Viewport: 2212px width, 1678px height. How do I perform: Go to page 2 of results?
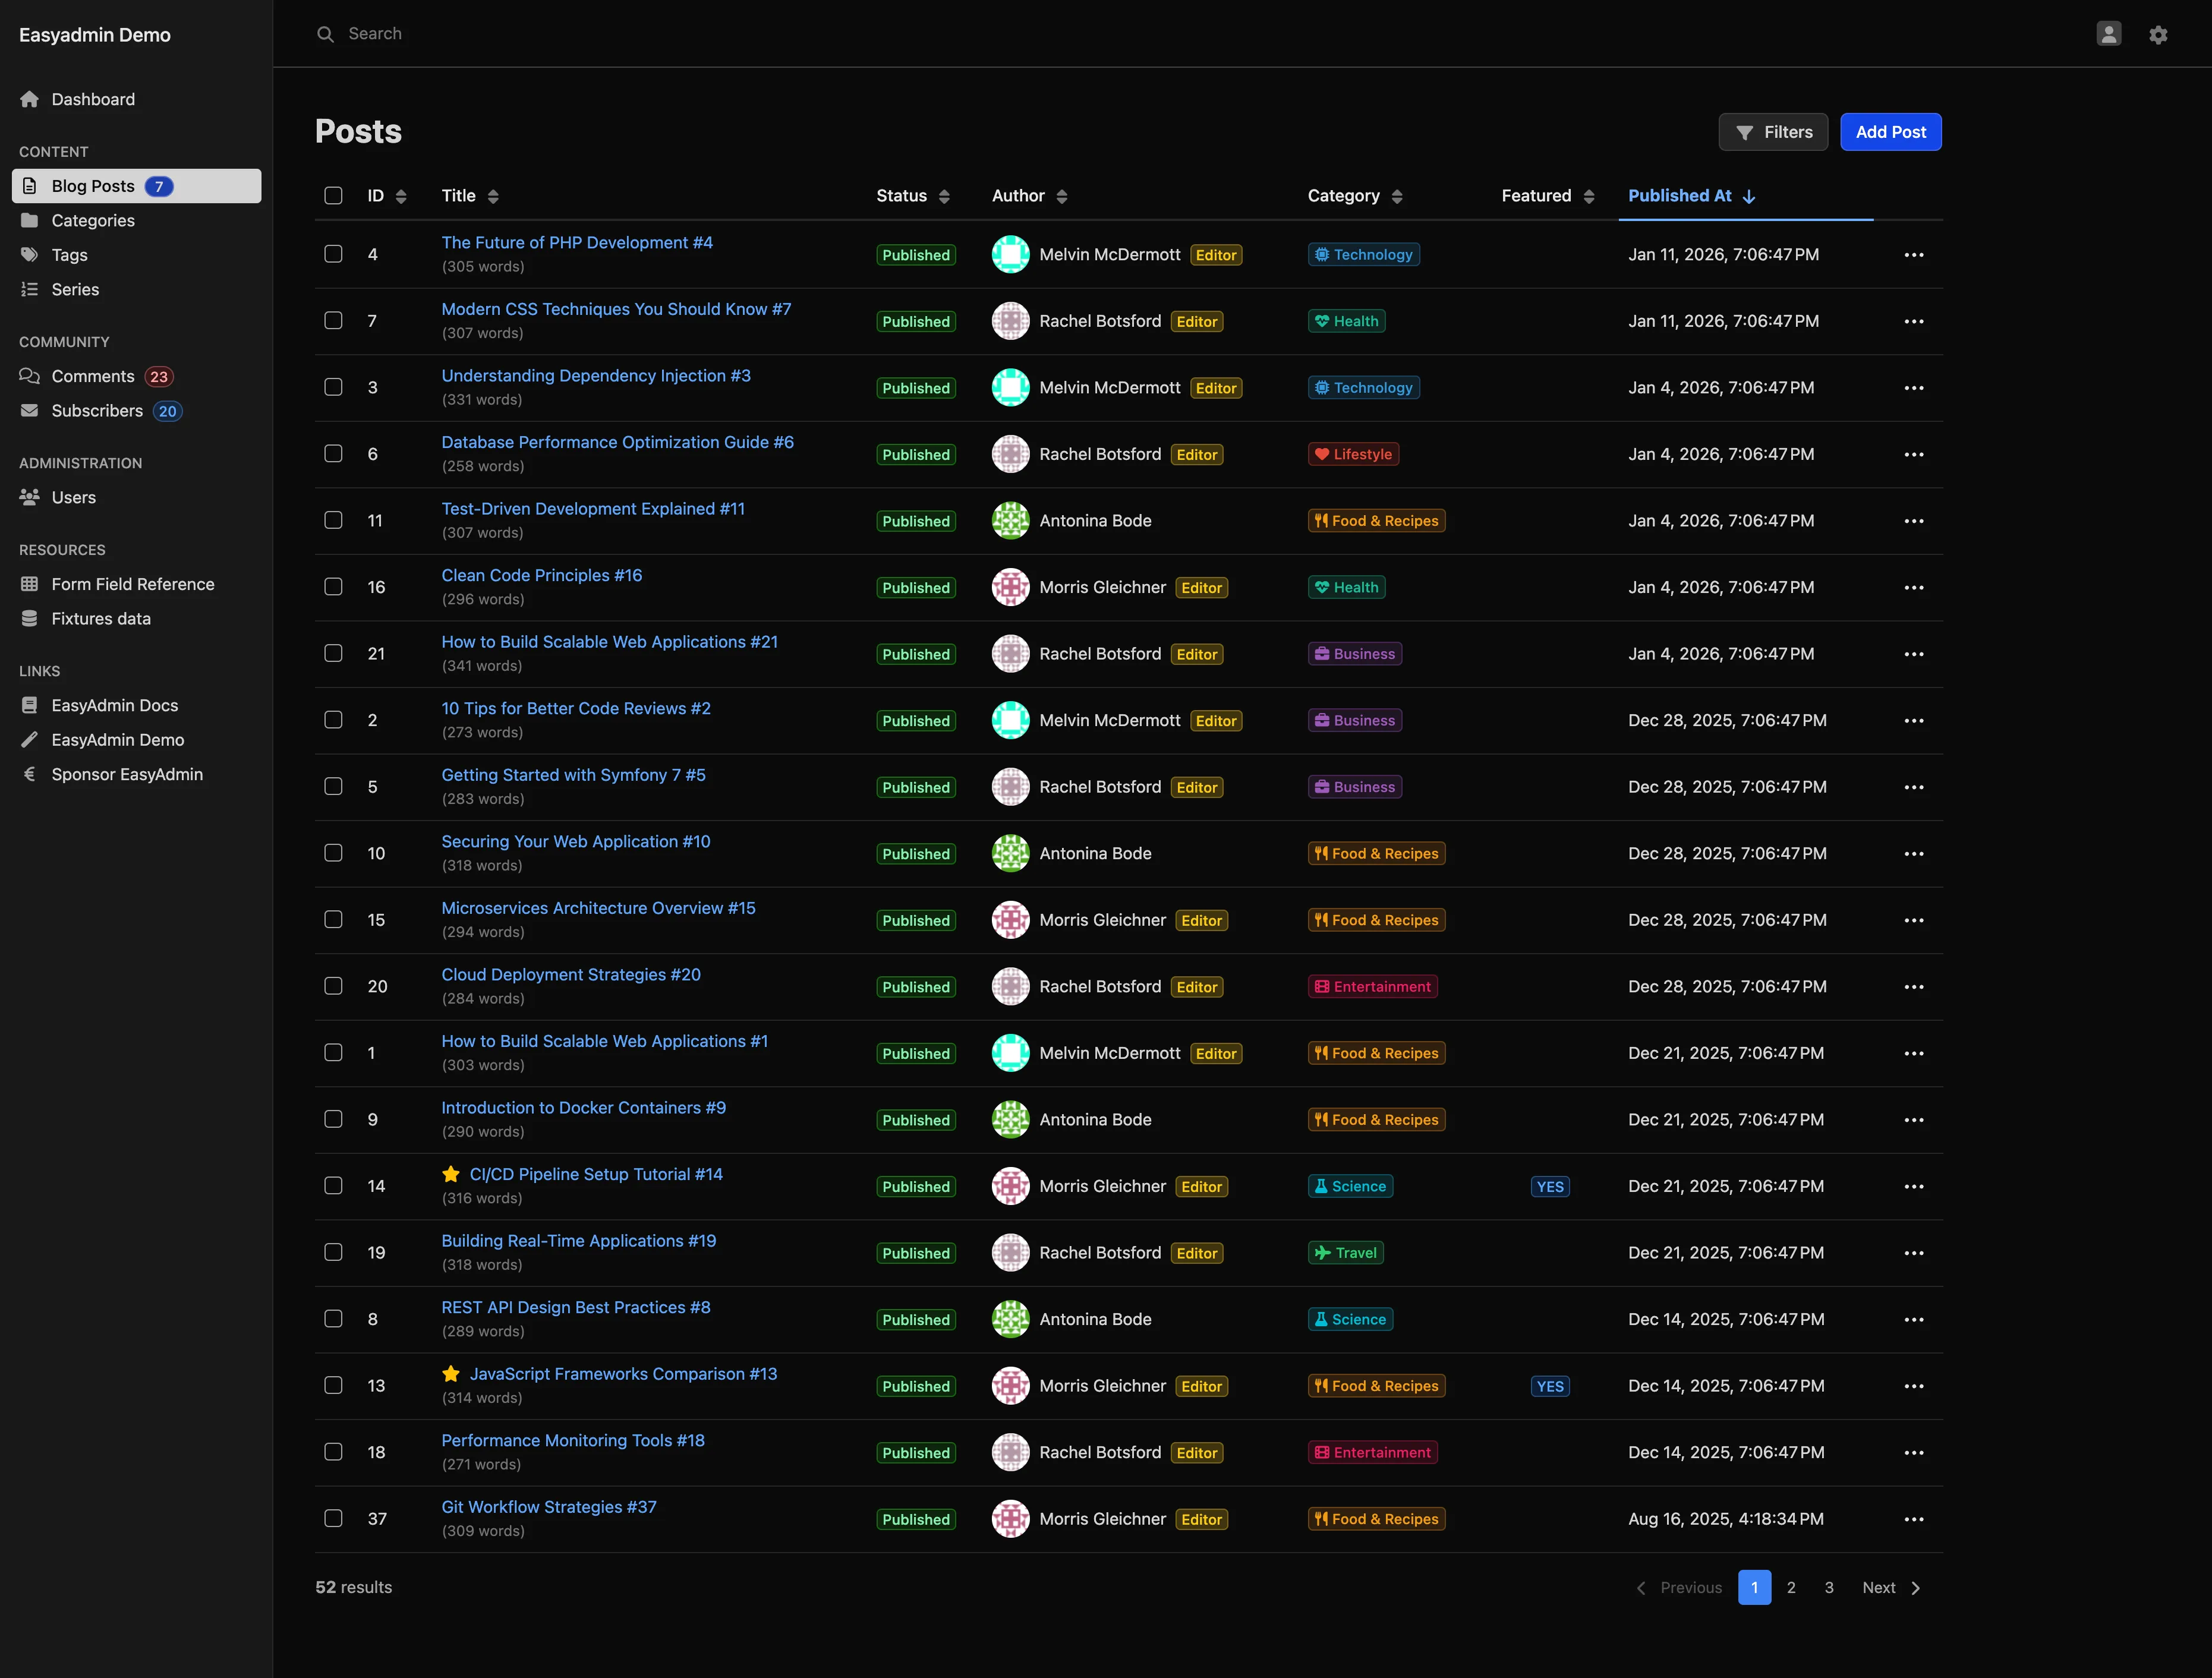1791,1588
